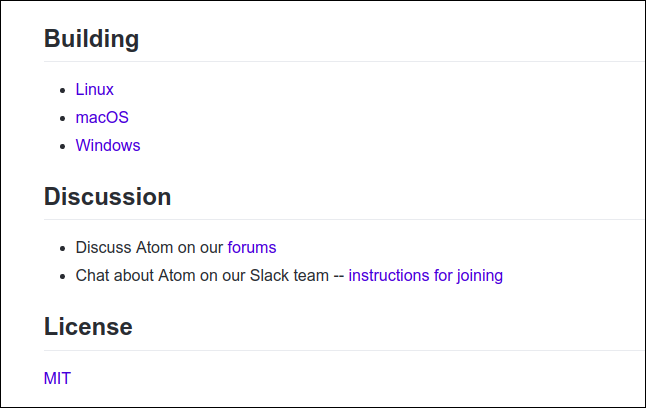Click the Discussion section heading
This screenshot has width=646, height=408.
click(108, 197)
